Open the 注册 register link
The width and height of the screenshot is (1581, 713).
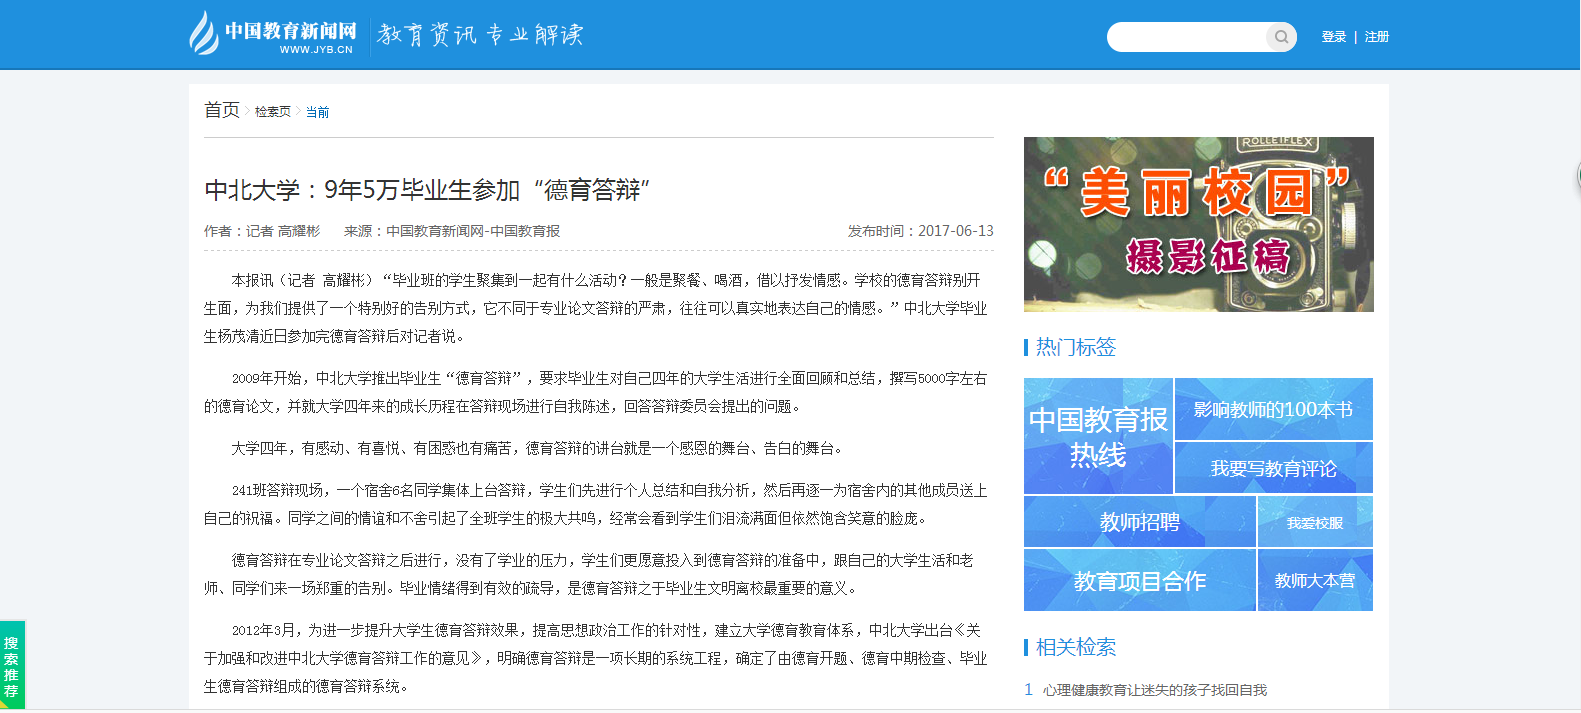(1377, 37)
